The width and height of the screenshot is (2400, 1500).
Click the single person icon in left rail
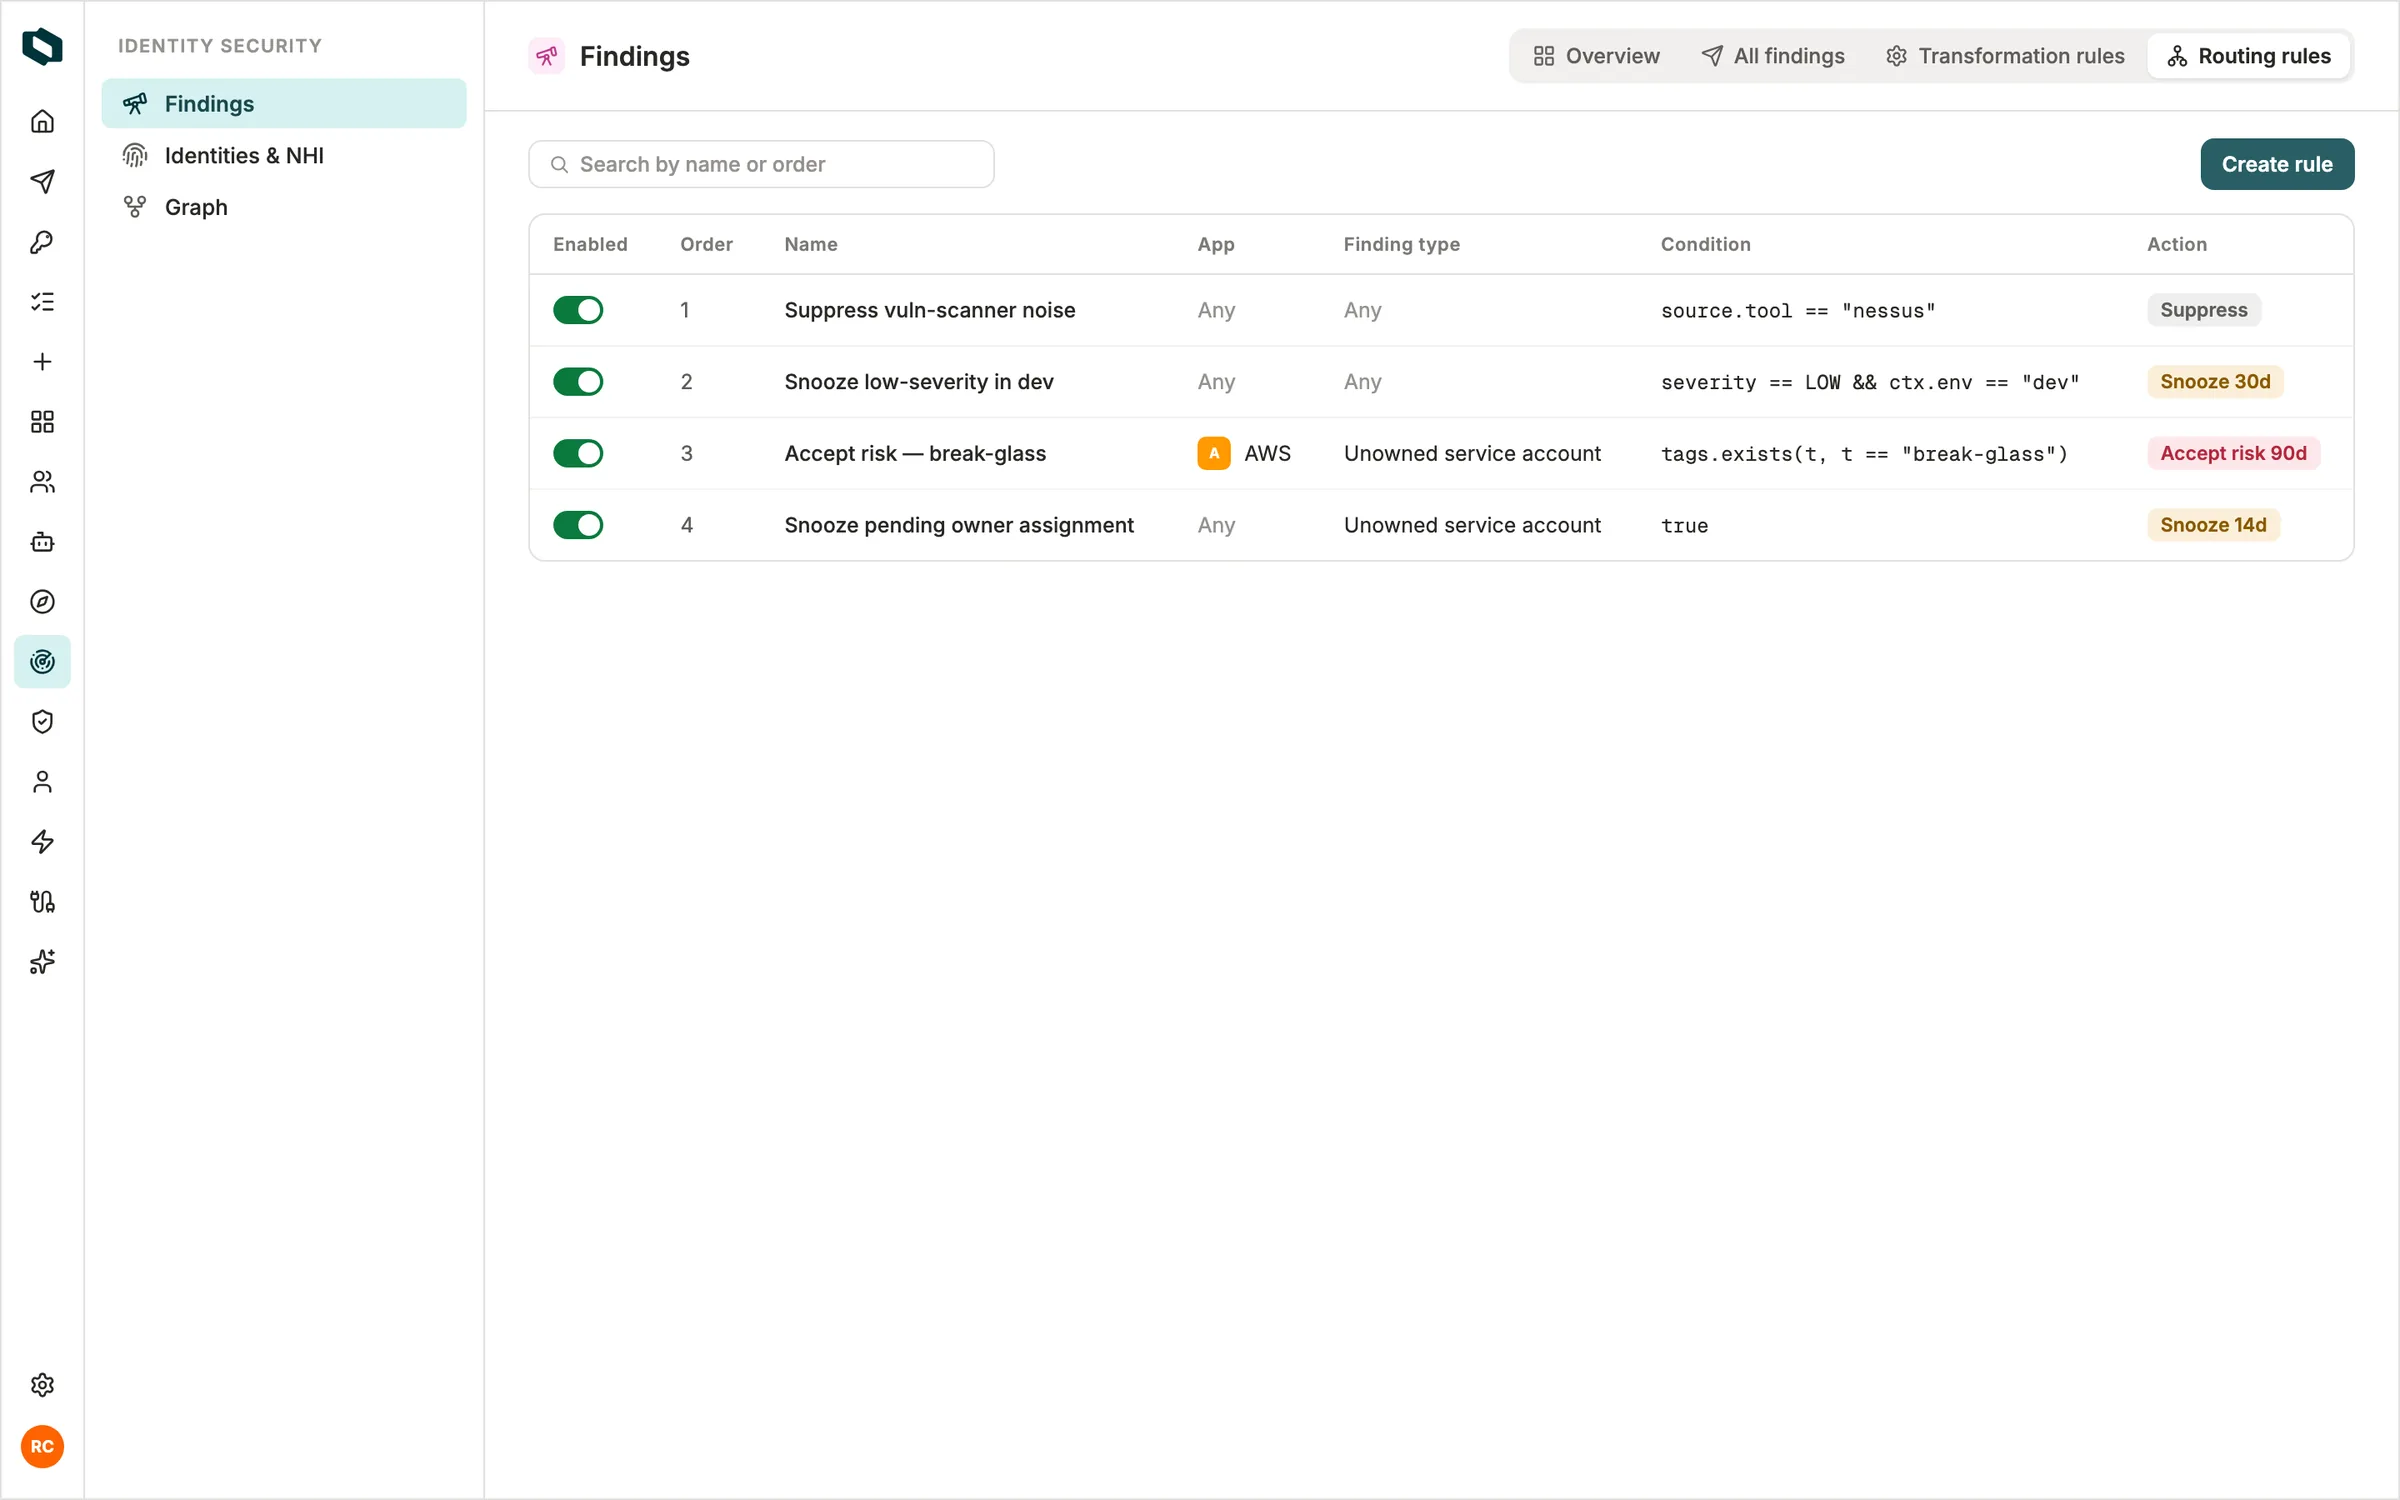tap(42, 782)
